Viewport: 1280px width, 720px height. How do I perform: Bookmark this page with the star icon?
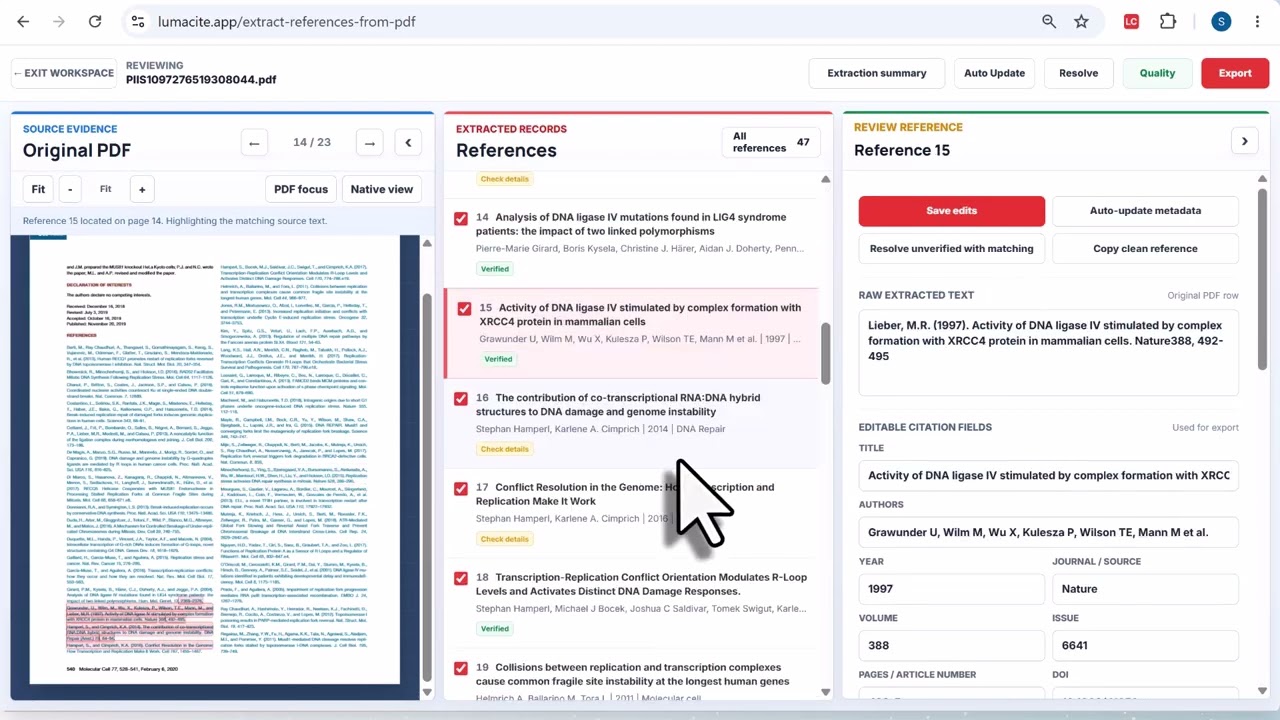click(1081, 21)
